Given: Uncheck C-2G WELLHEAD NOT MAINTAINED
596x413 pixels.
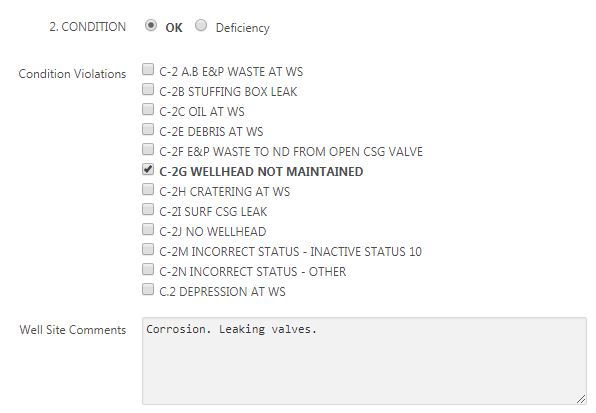Looking at the screenshot, I should tap(148, 169).
